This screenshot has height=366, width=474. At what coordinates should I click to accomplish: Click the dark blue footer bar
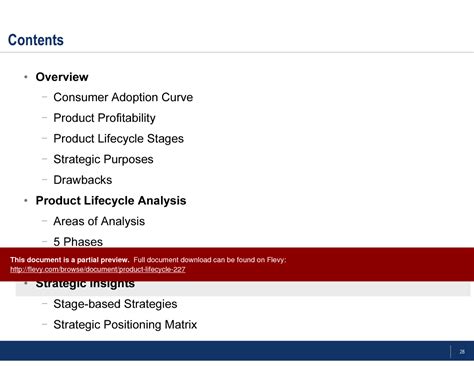tap(237, 351)
